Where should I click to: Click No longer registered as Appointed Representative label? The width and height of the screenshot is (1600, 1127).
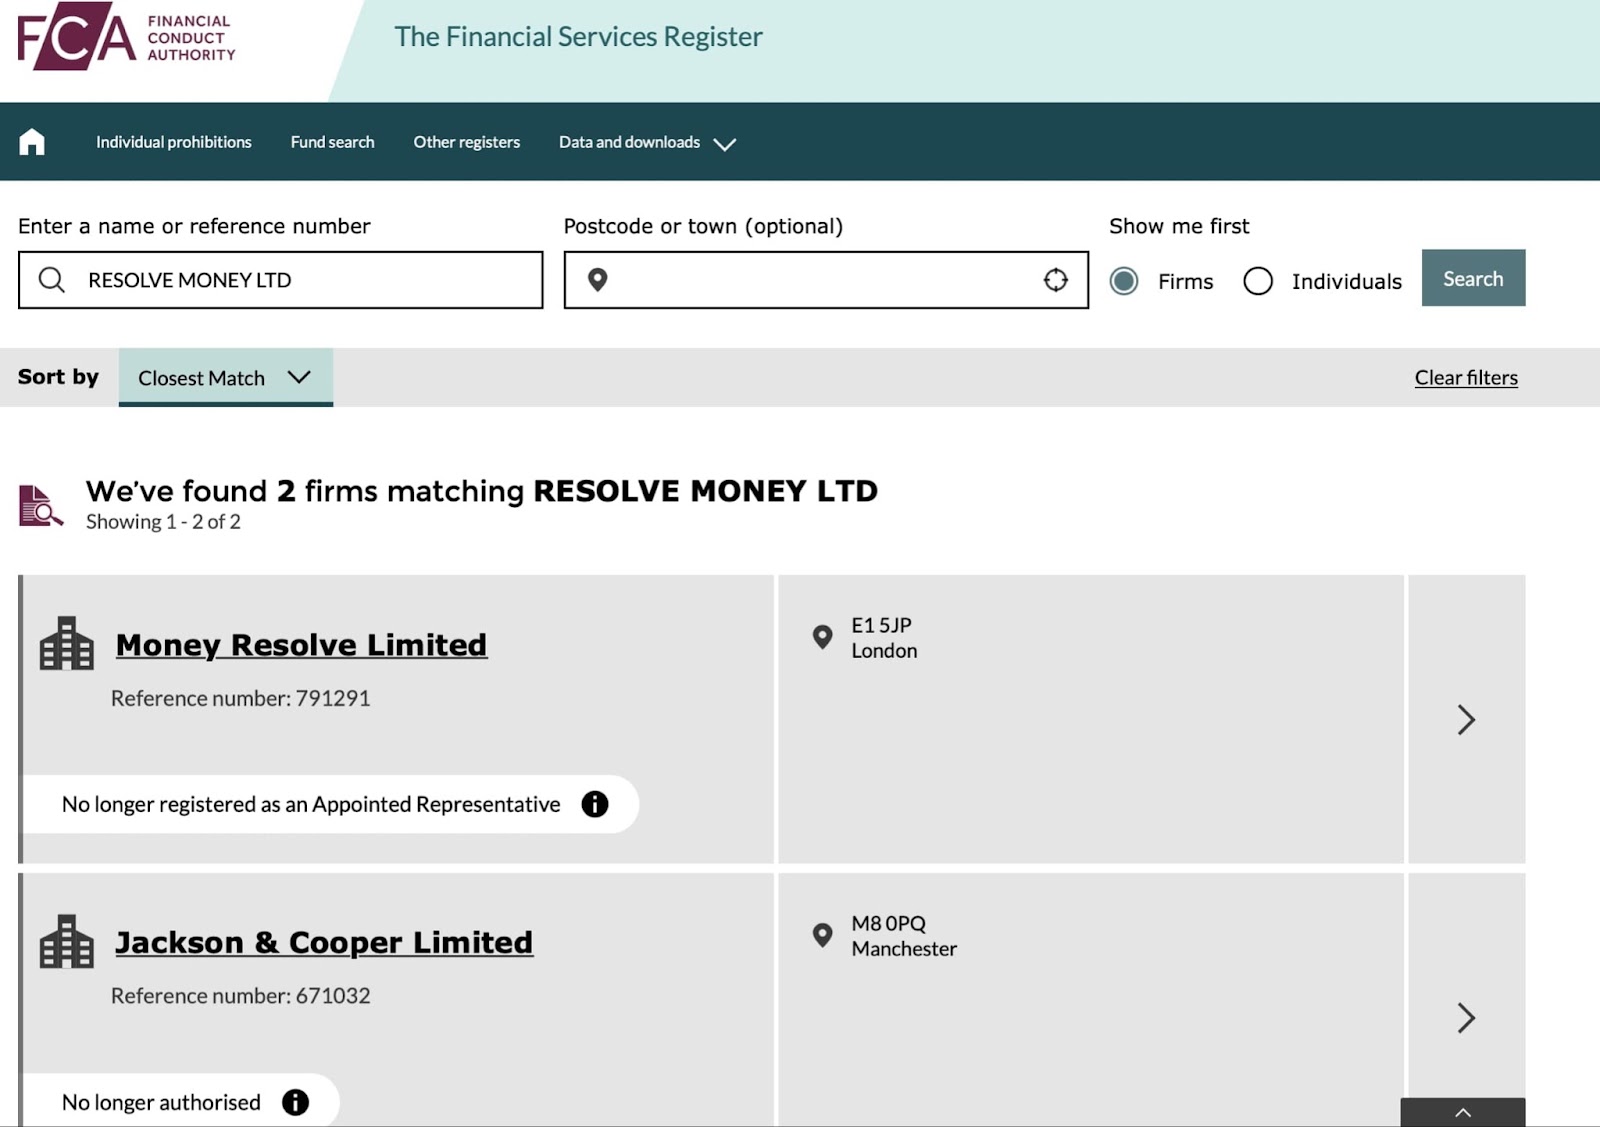pyautogui.click(x=311, y=804)
